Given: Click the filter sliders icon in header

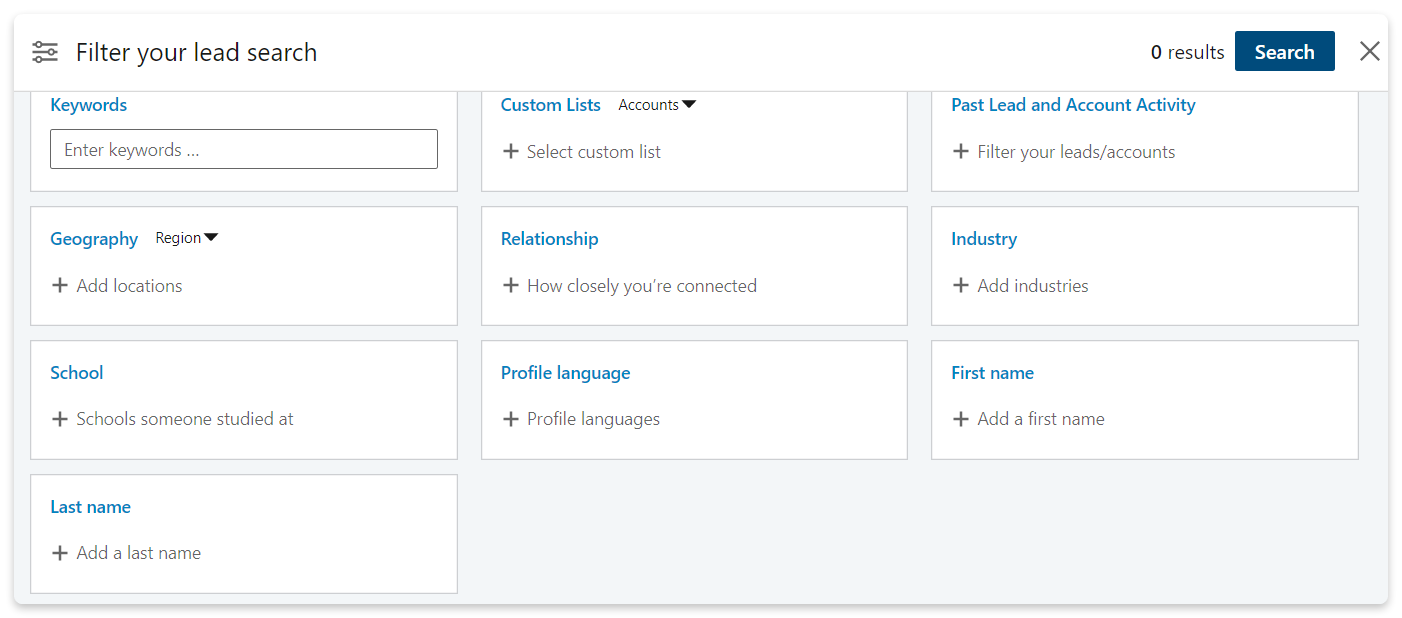Looking at the screenshot, I should click(x=45, y=52).
